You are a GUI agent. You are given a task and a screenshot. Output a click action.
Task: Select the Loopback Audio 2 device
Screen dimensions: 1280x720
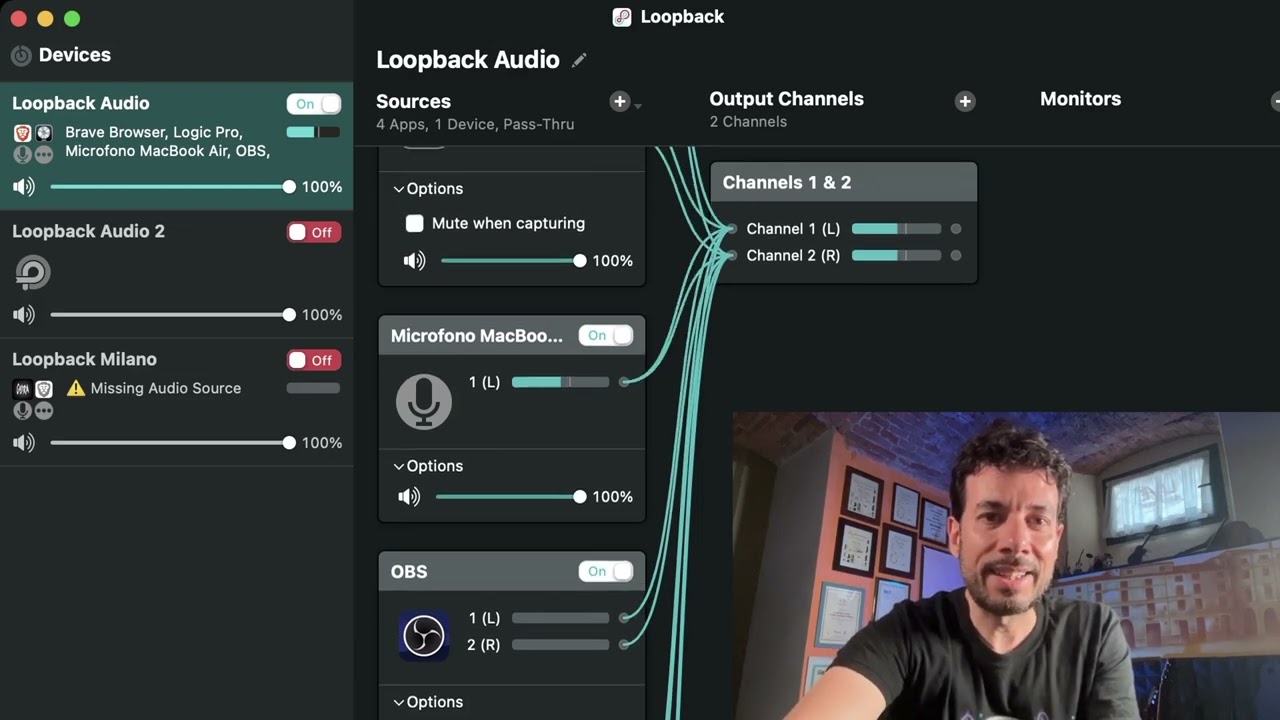tap(176, 274)
